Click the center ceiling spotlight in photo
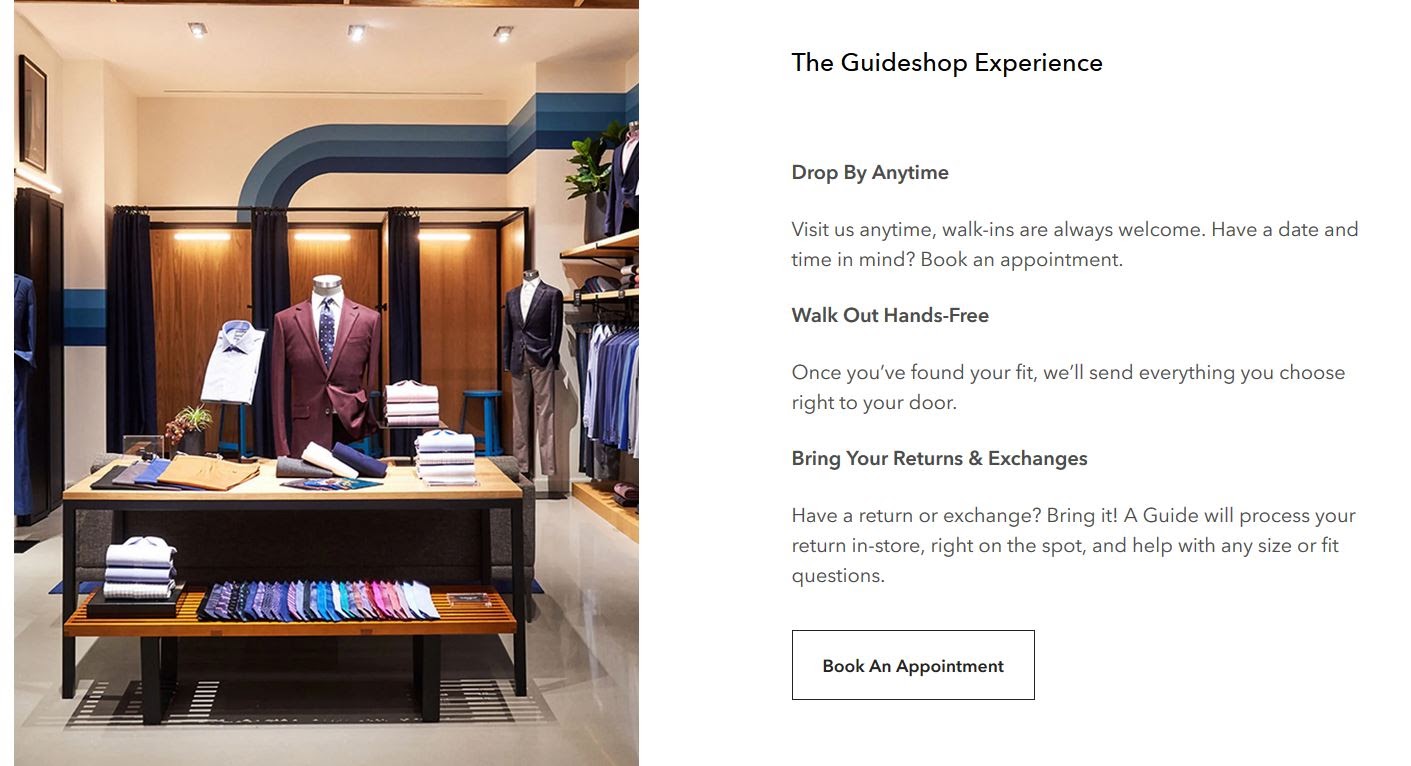This screenshot has width=1411, height=766. (x=356, y=32)
